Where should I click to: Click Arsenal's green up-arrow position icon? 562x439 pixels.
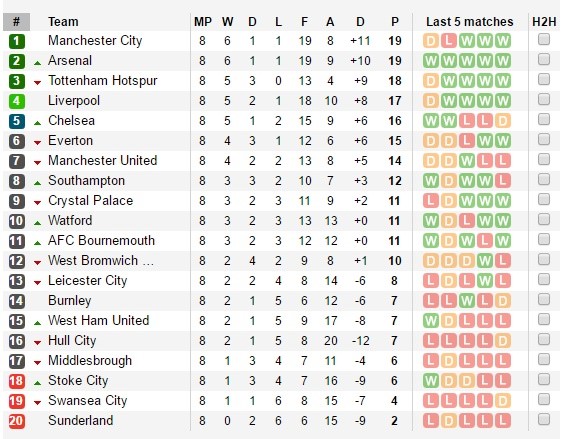pyautogui.click(x=37, y=63)
